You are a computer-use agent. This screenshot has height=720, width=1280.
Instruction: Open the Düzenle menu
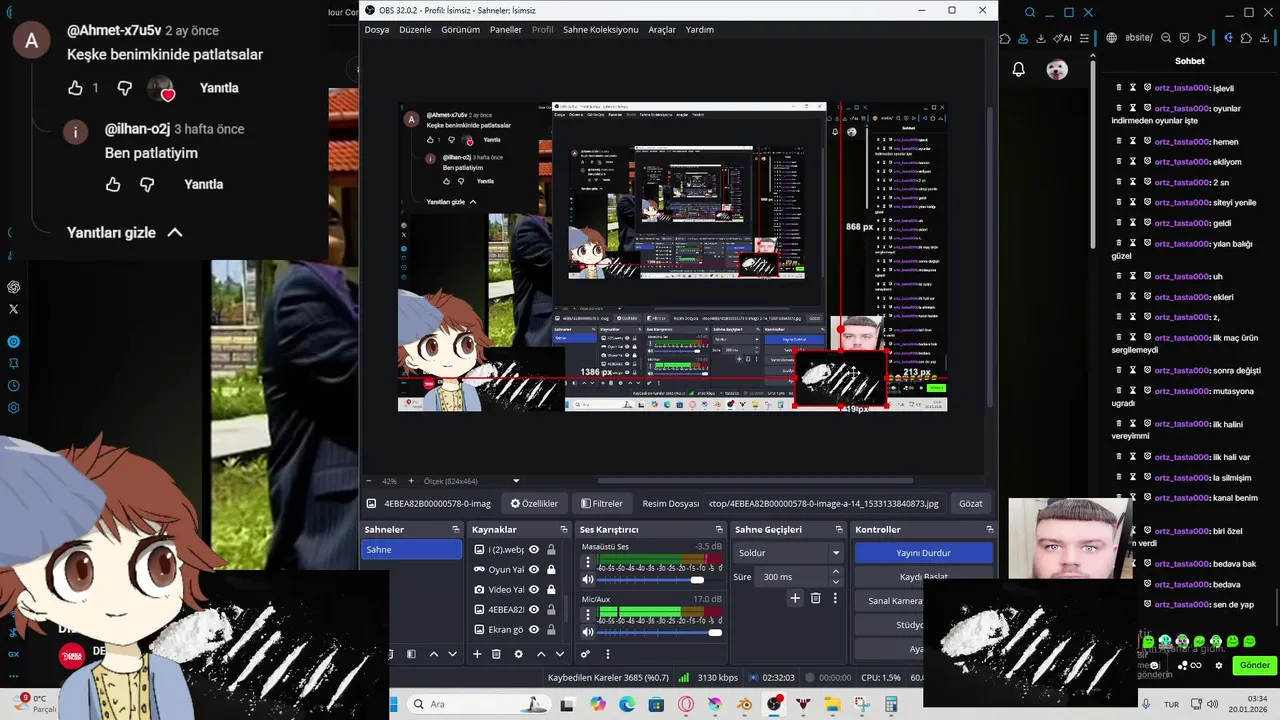click(x=415, y=30)
